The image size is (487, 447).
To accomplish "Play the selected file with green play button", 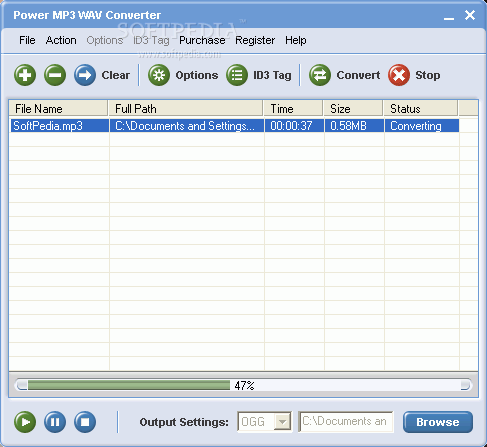I will pyautogui.click(x=25, y=422).
